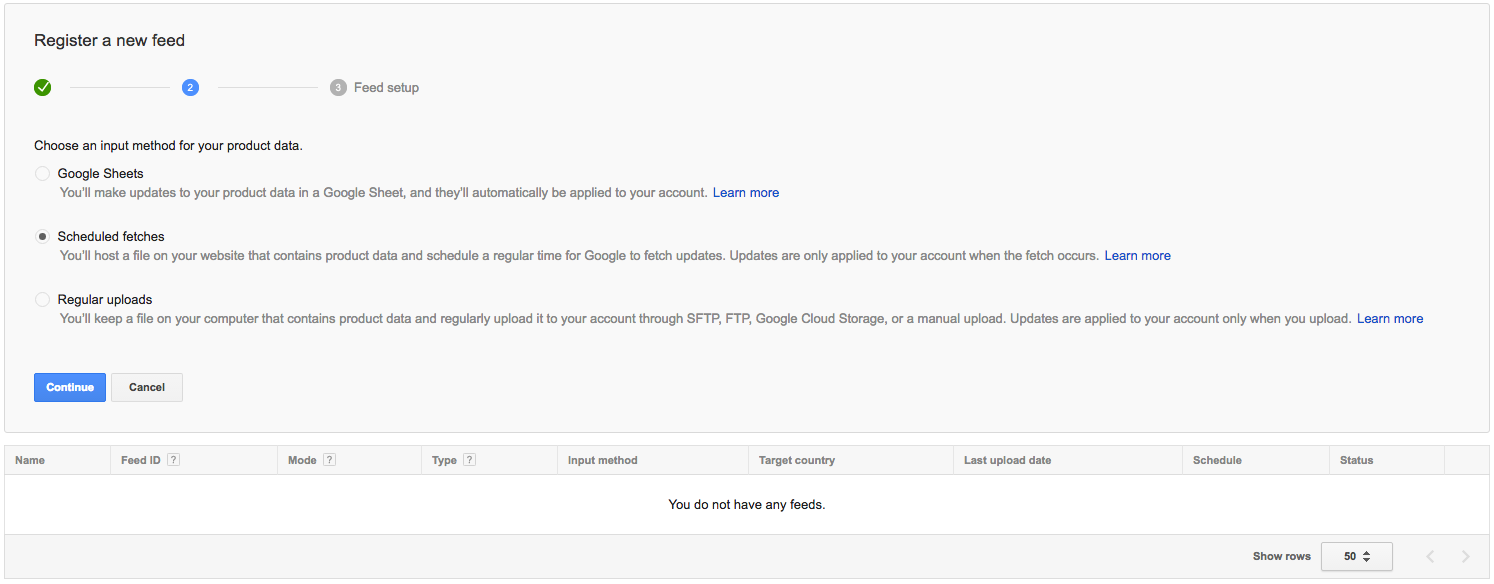This screenshot has height=584, width=1494.
Task: Go to the previous page arrow
Action: click(1430, 556)
